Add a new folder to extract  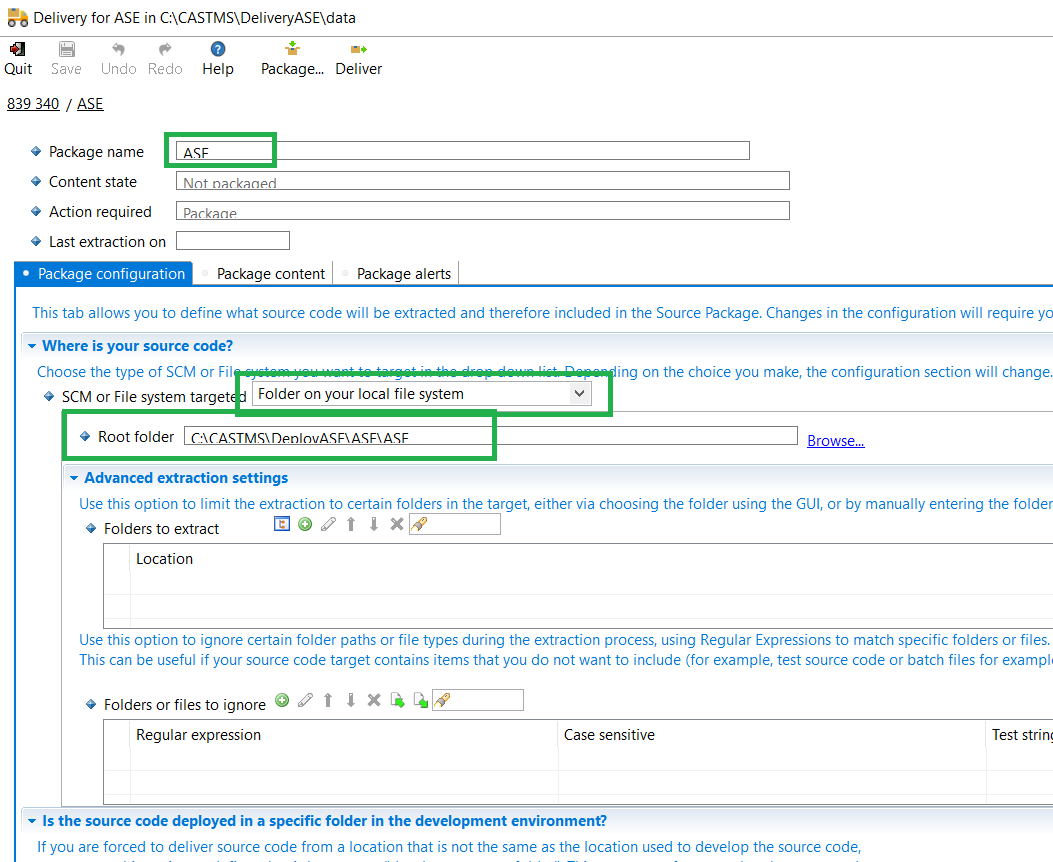pyautogui.click(x=305, y=524)
